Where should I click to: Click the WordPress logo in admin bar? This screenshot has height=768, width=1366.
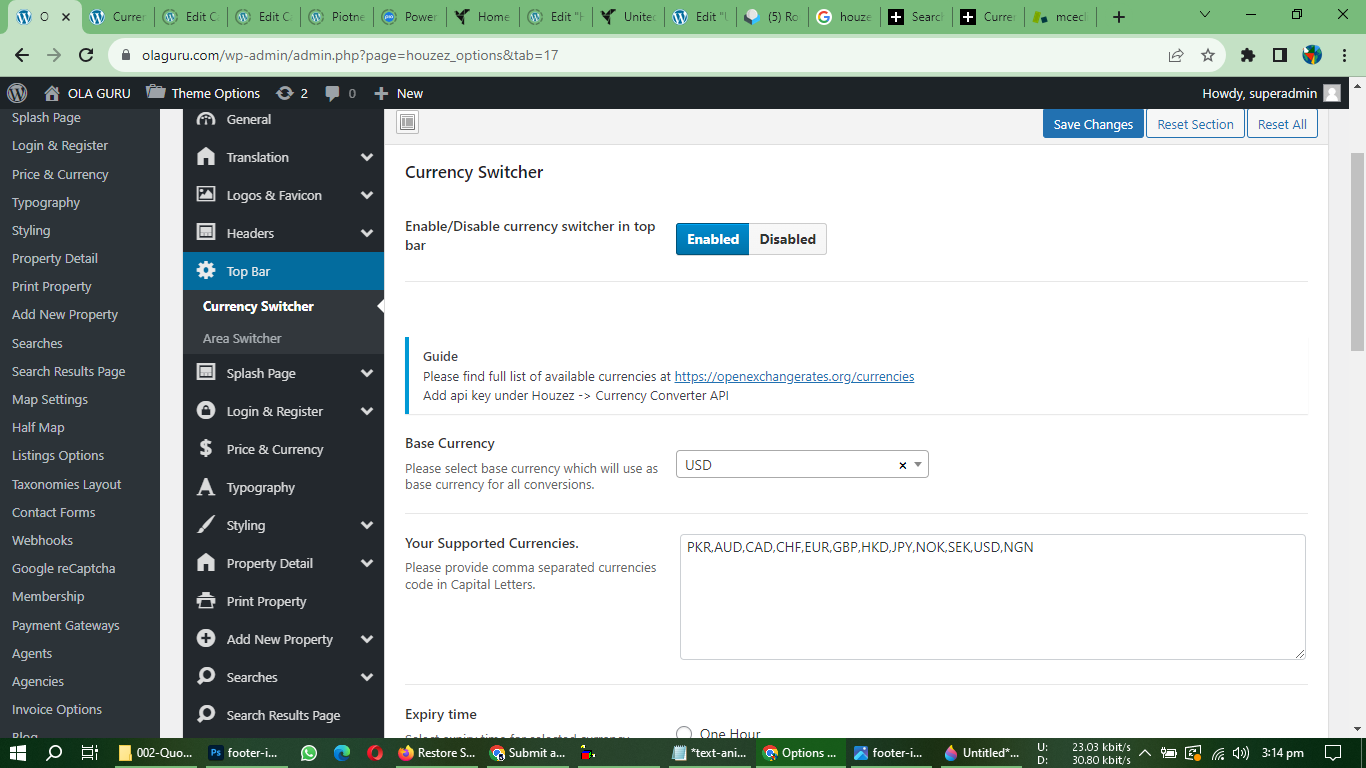[x=17, y=93]
